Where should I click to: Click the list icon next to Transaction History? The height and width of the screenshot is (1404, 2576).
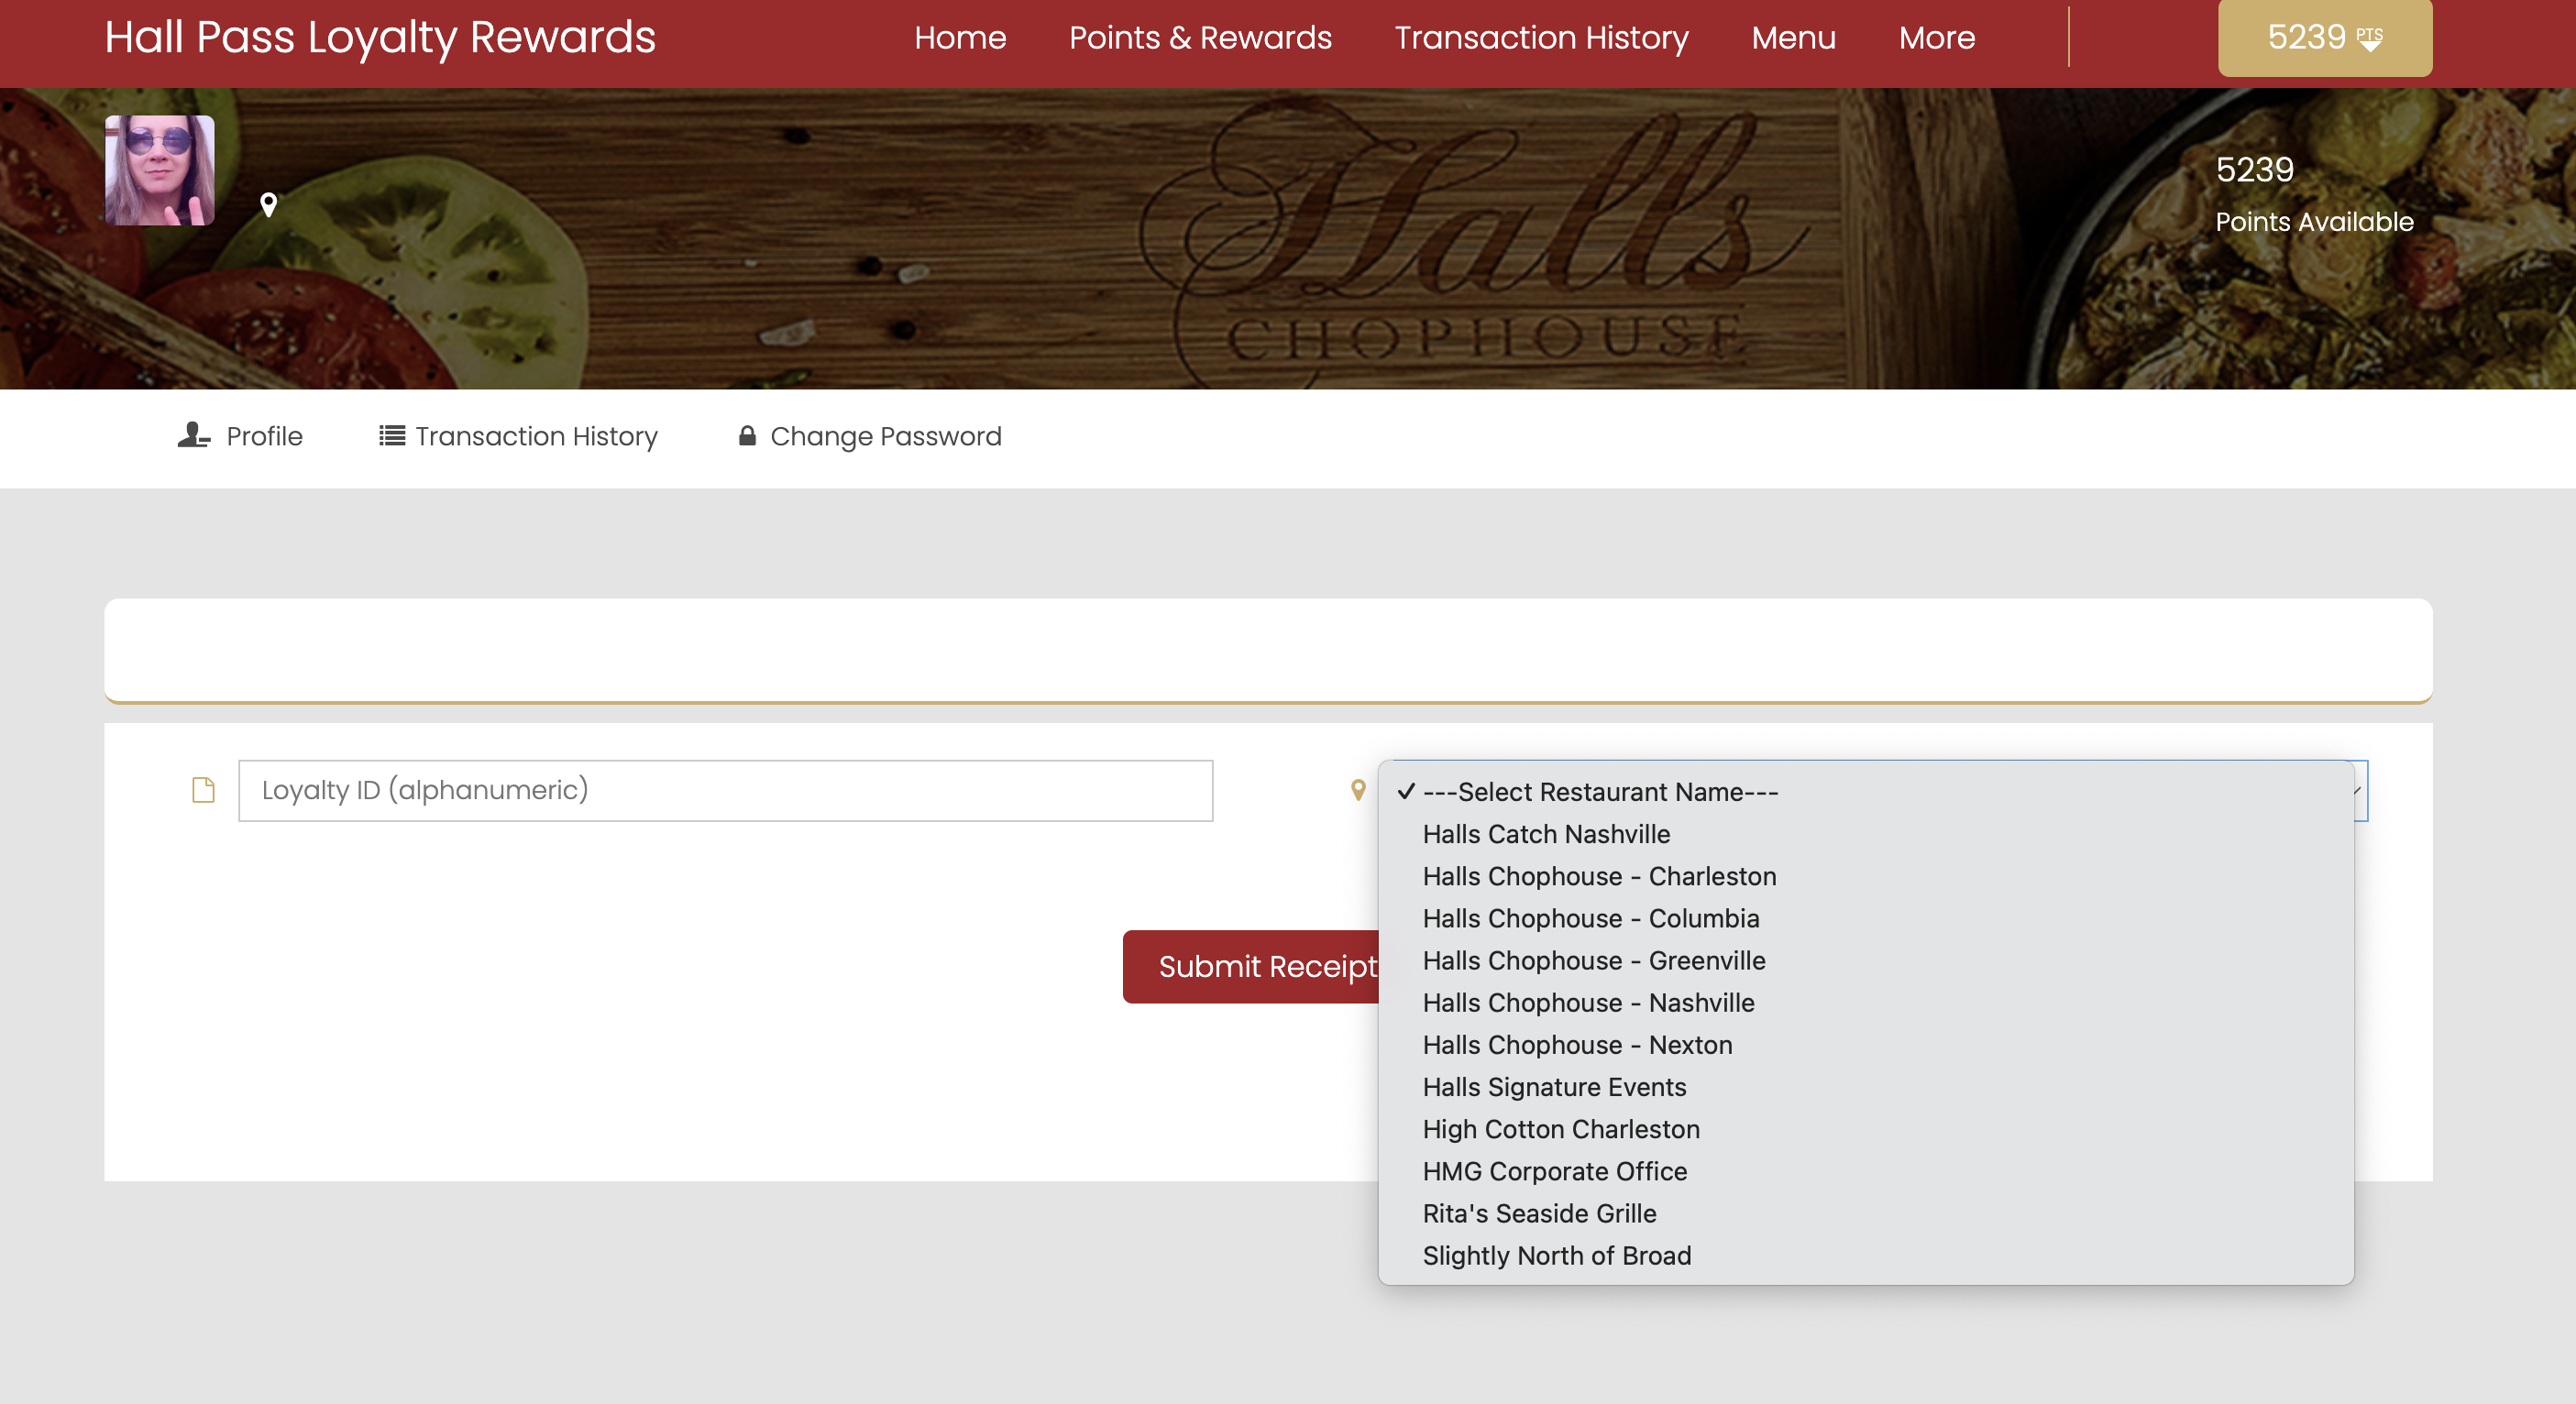coord(391,436)
